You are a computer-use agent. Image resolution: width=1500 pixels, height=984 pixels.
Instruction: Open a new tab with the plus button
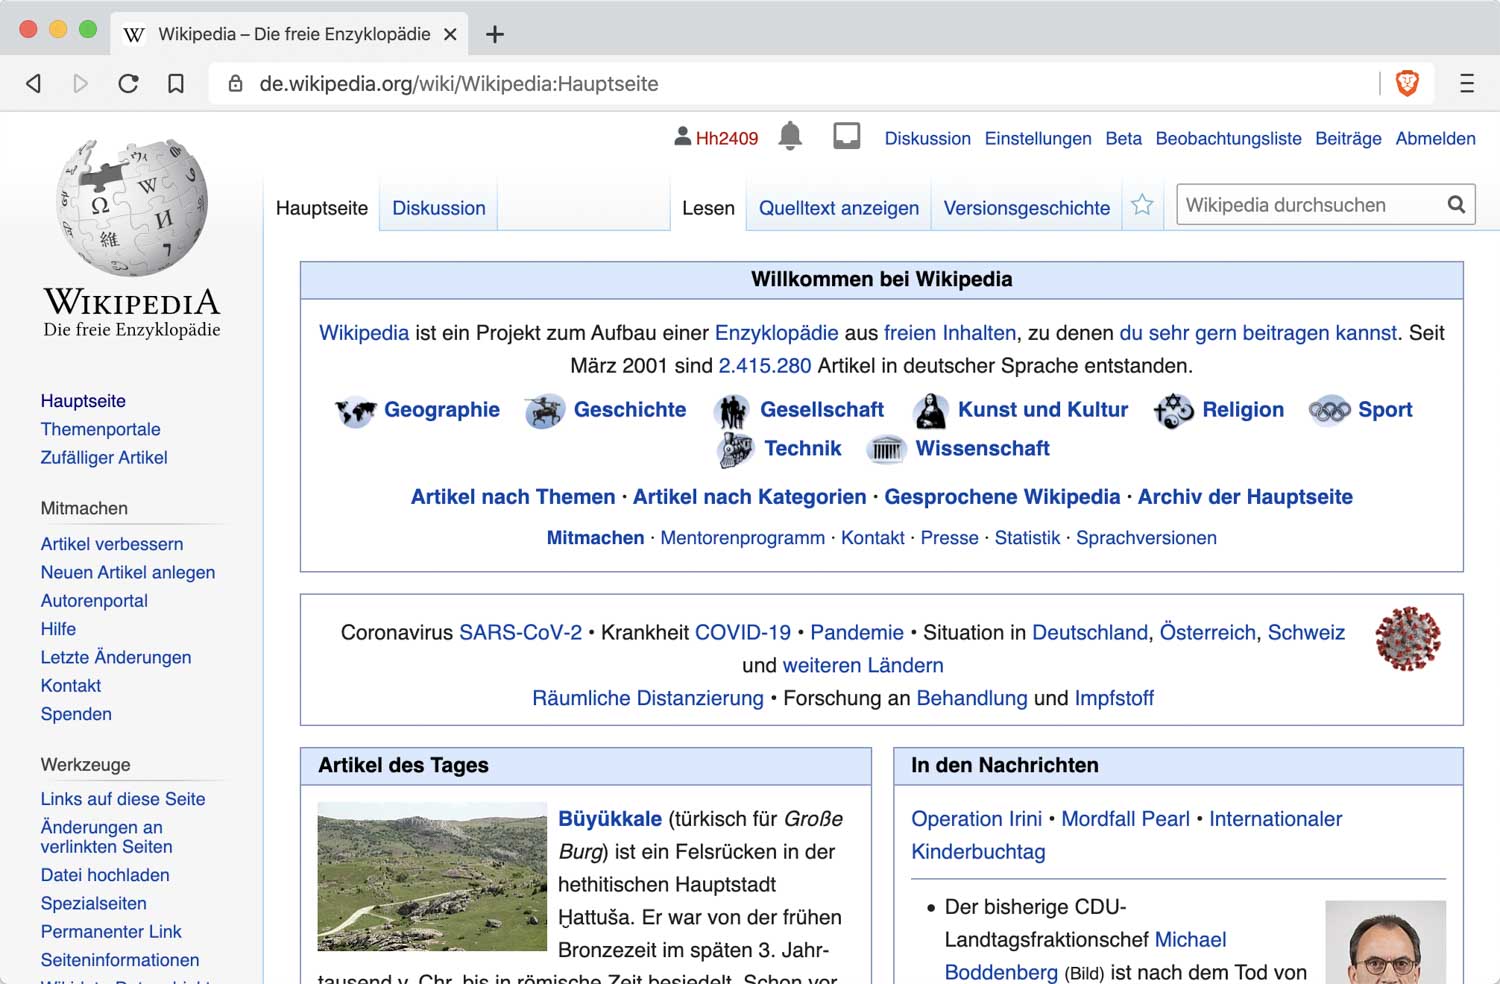pyautogui.click(x=494, y=34)
